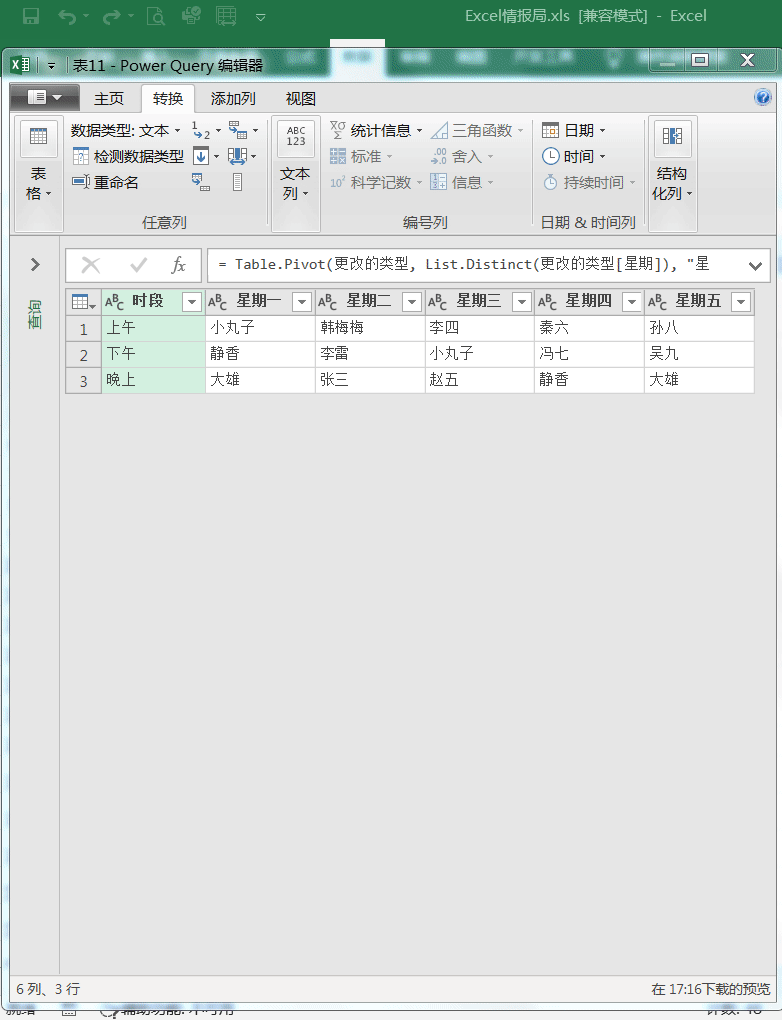This screenshot has width=782, height=1020.
Task: Open filter dropdown for 星期一 column
Action: point(302,302)
